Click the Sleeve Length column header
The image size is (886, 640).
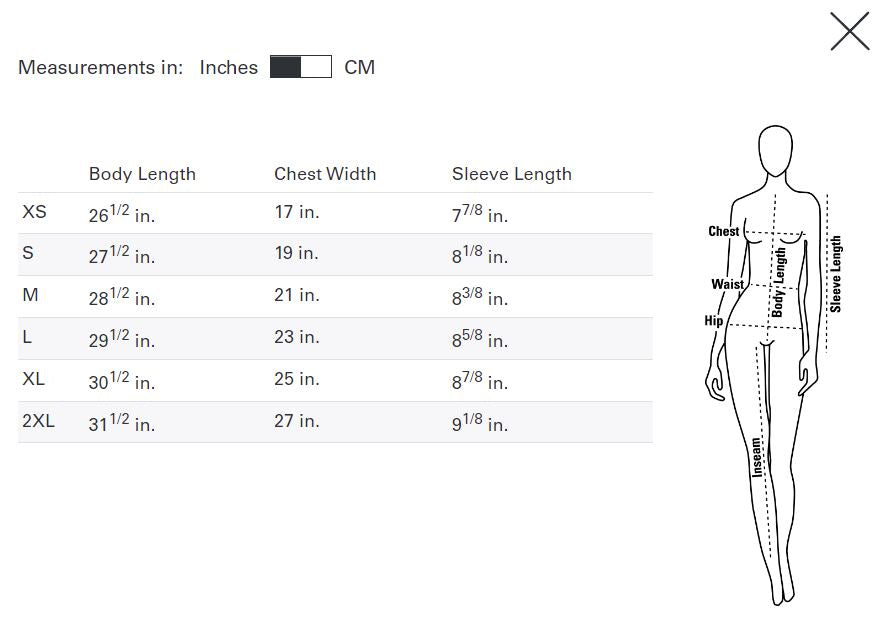[511, 174]
